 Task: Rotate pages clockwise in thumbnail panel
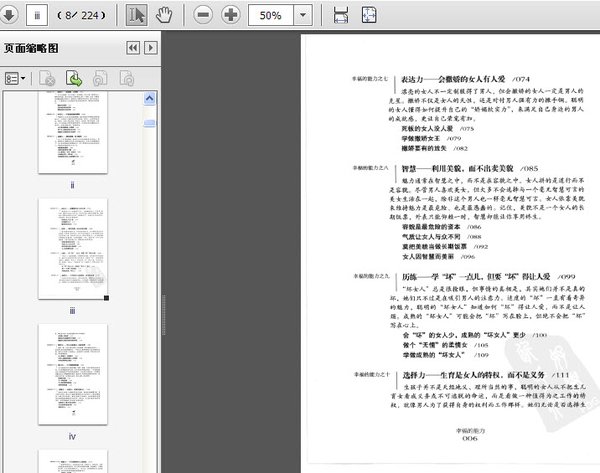[x=126, y=77]
